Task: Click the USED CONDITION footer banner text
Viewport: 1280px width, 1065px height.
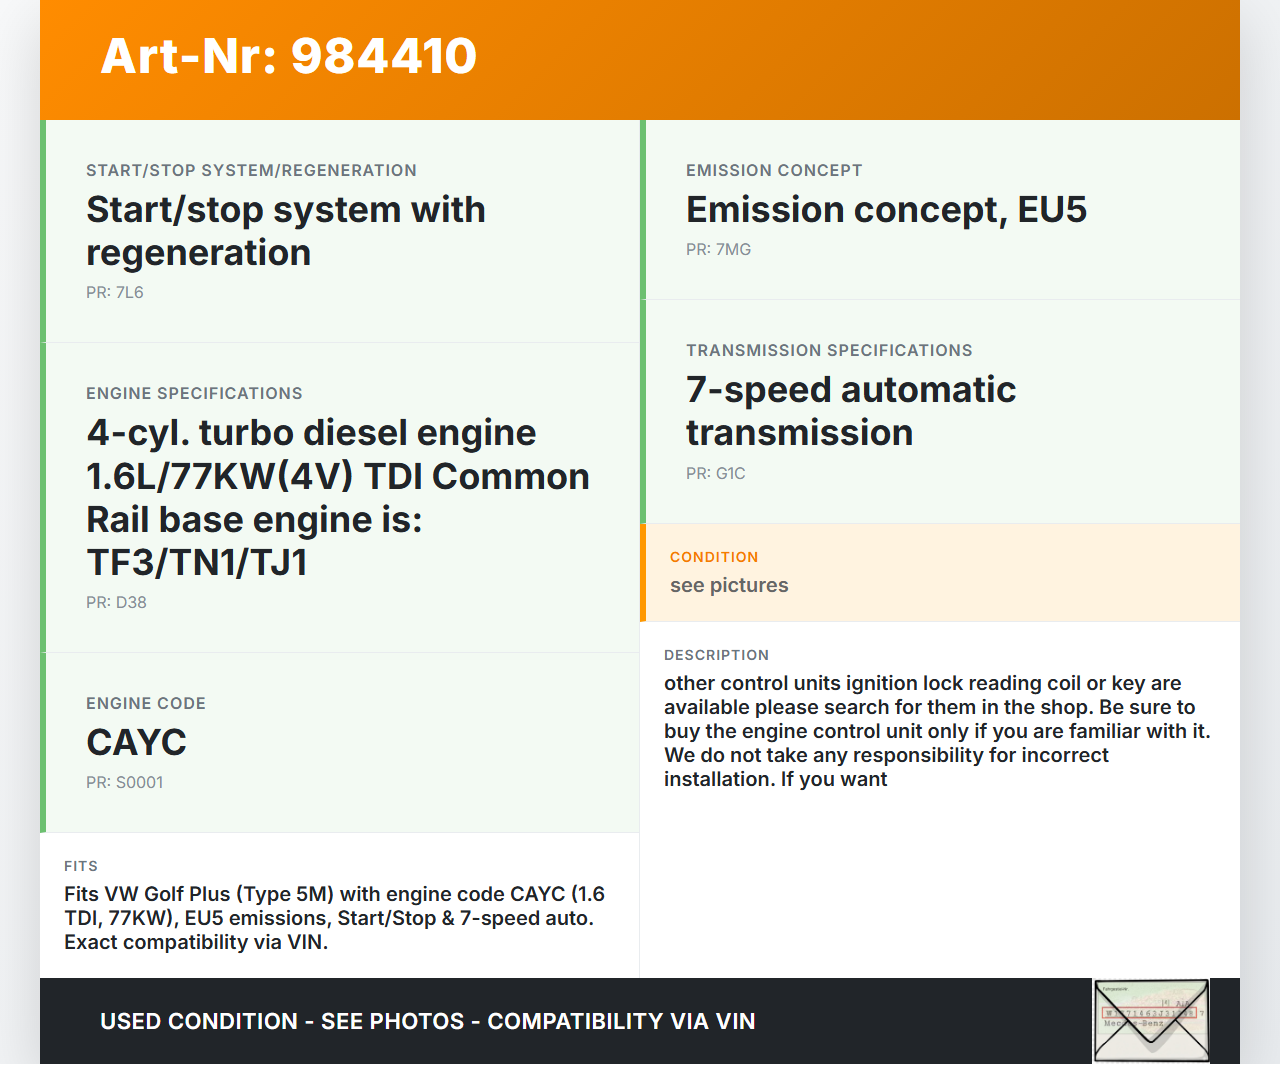Action: tap(427, 1021)
